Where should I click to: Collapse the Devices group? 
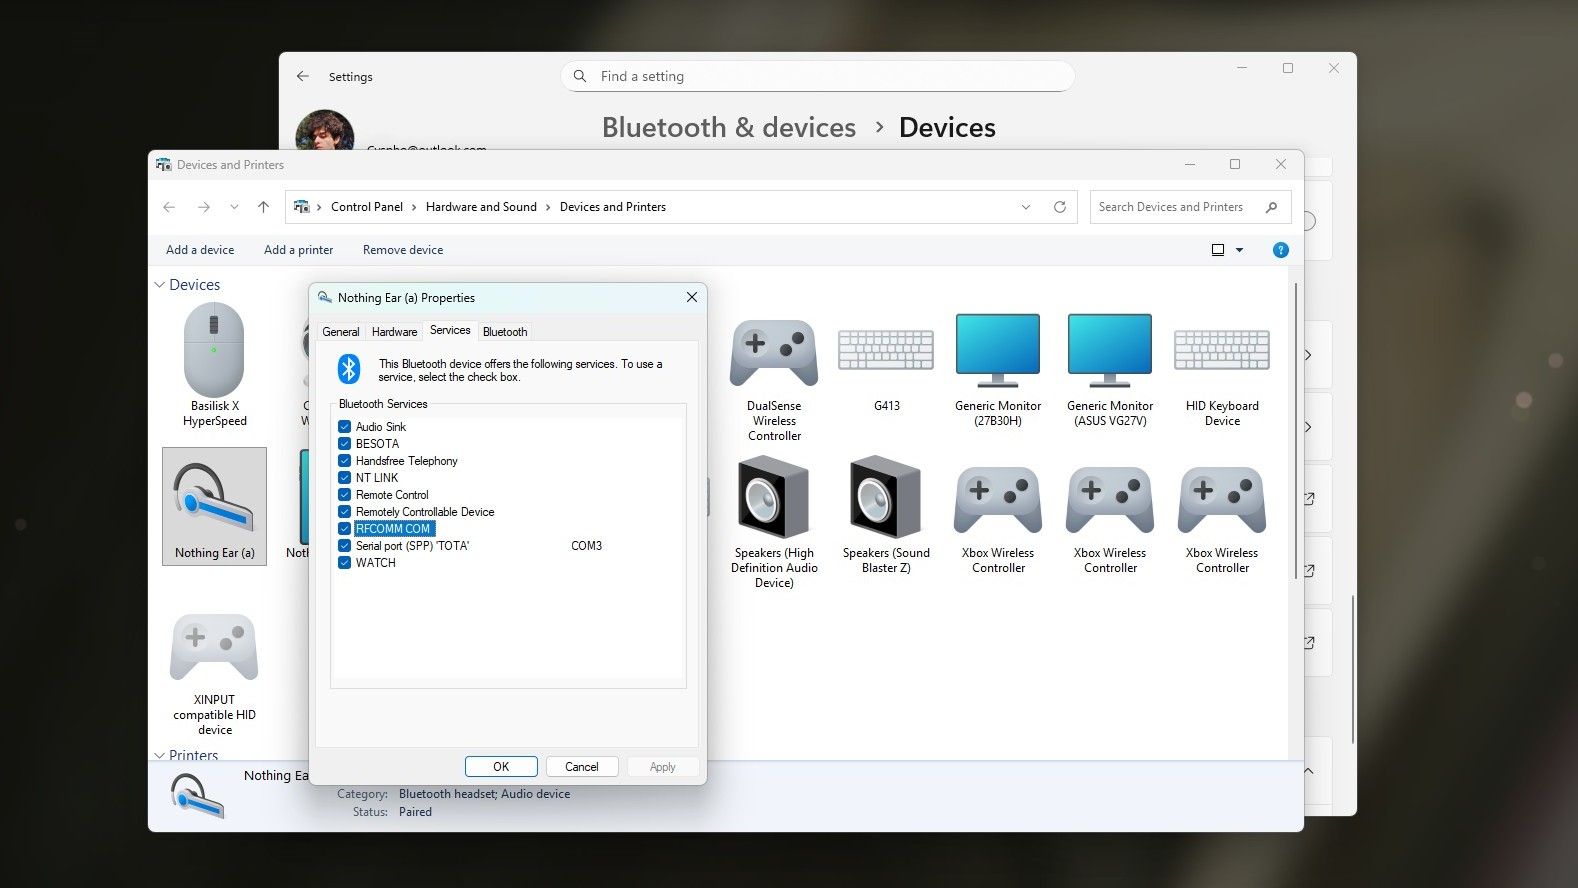(160, 285)
